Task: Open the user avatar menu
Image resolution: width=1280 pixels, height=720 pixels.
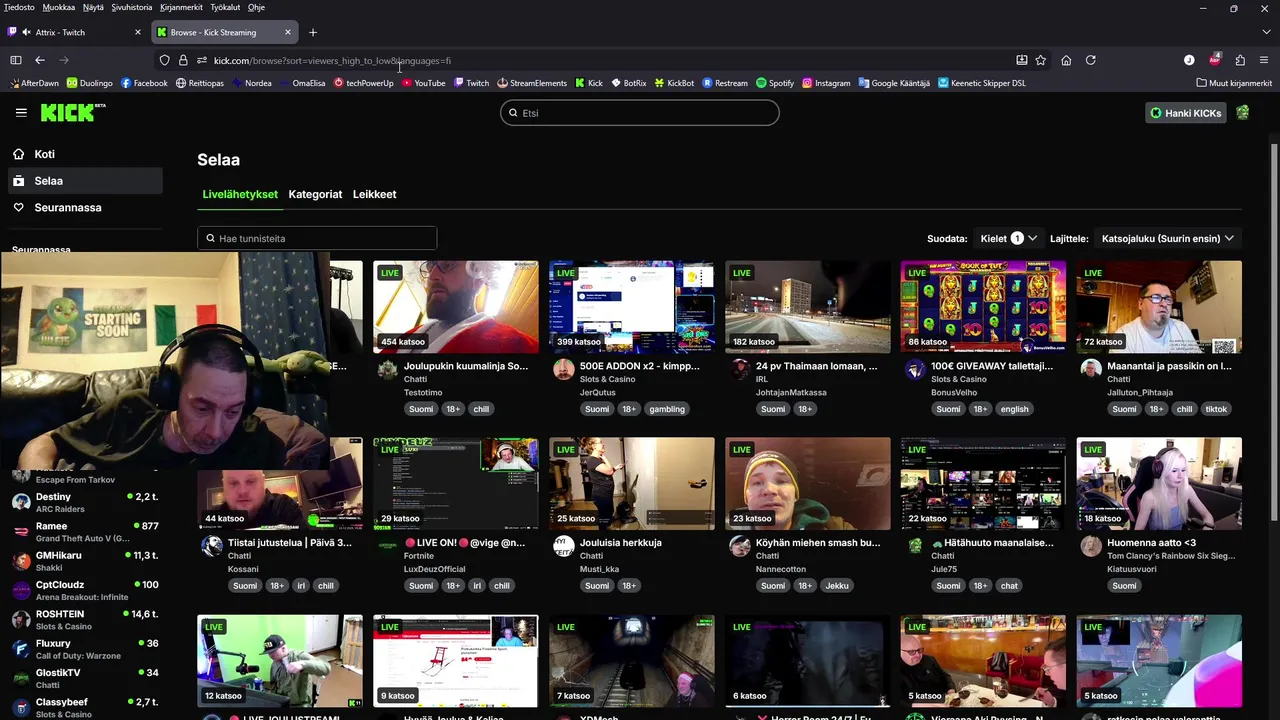Action: point(1242,113)
